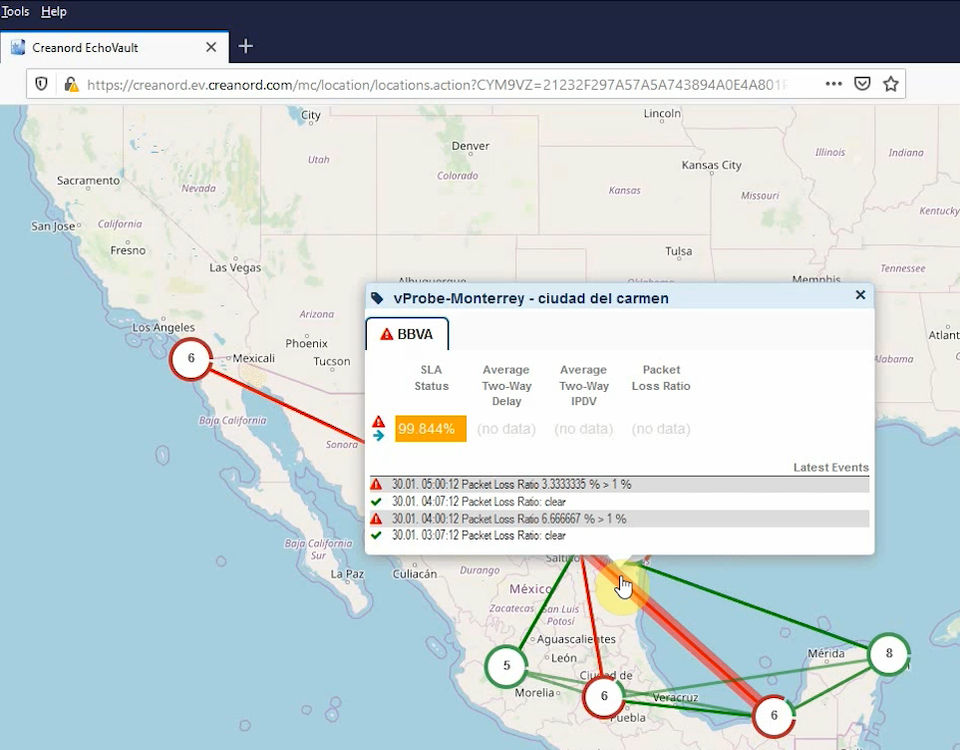Click warning icon of 05:00:12 event
The height and width of the screenshot is (750, 960).
(376, 484)
